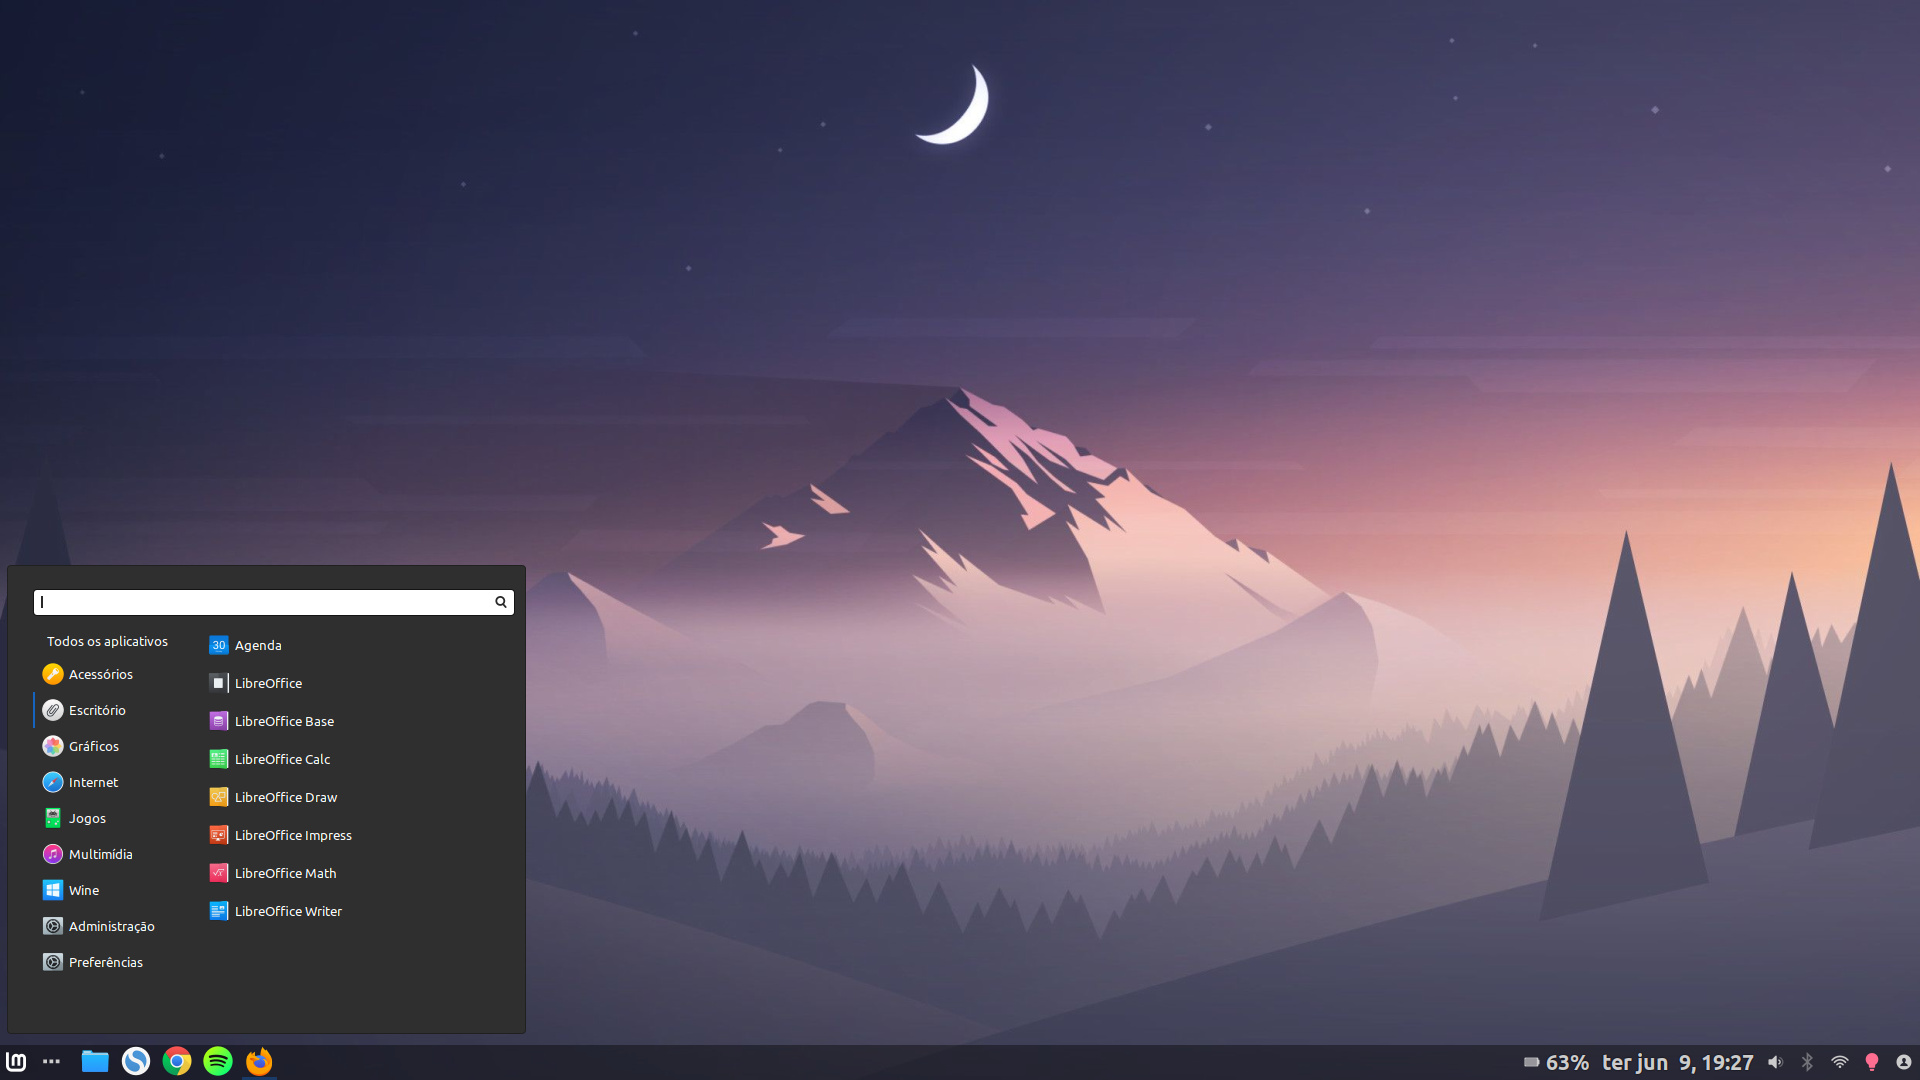1920x1080 pixels.
Task: Open LibreOffice Calc application
Action: click(281, 759)
